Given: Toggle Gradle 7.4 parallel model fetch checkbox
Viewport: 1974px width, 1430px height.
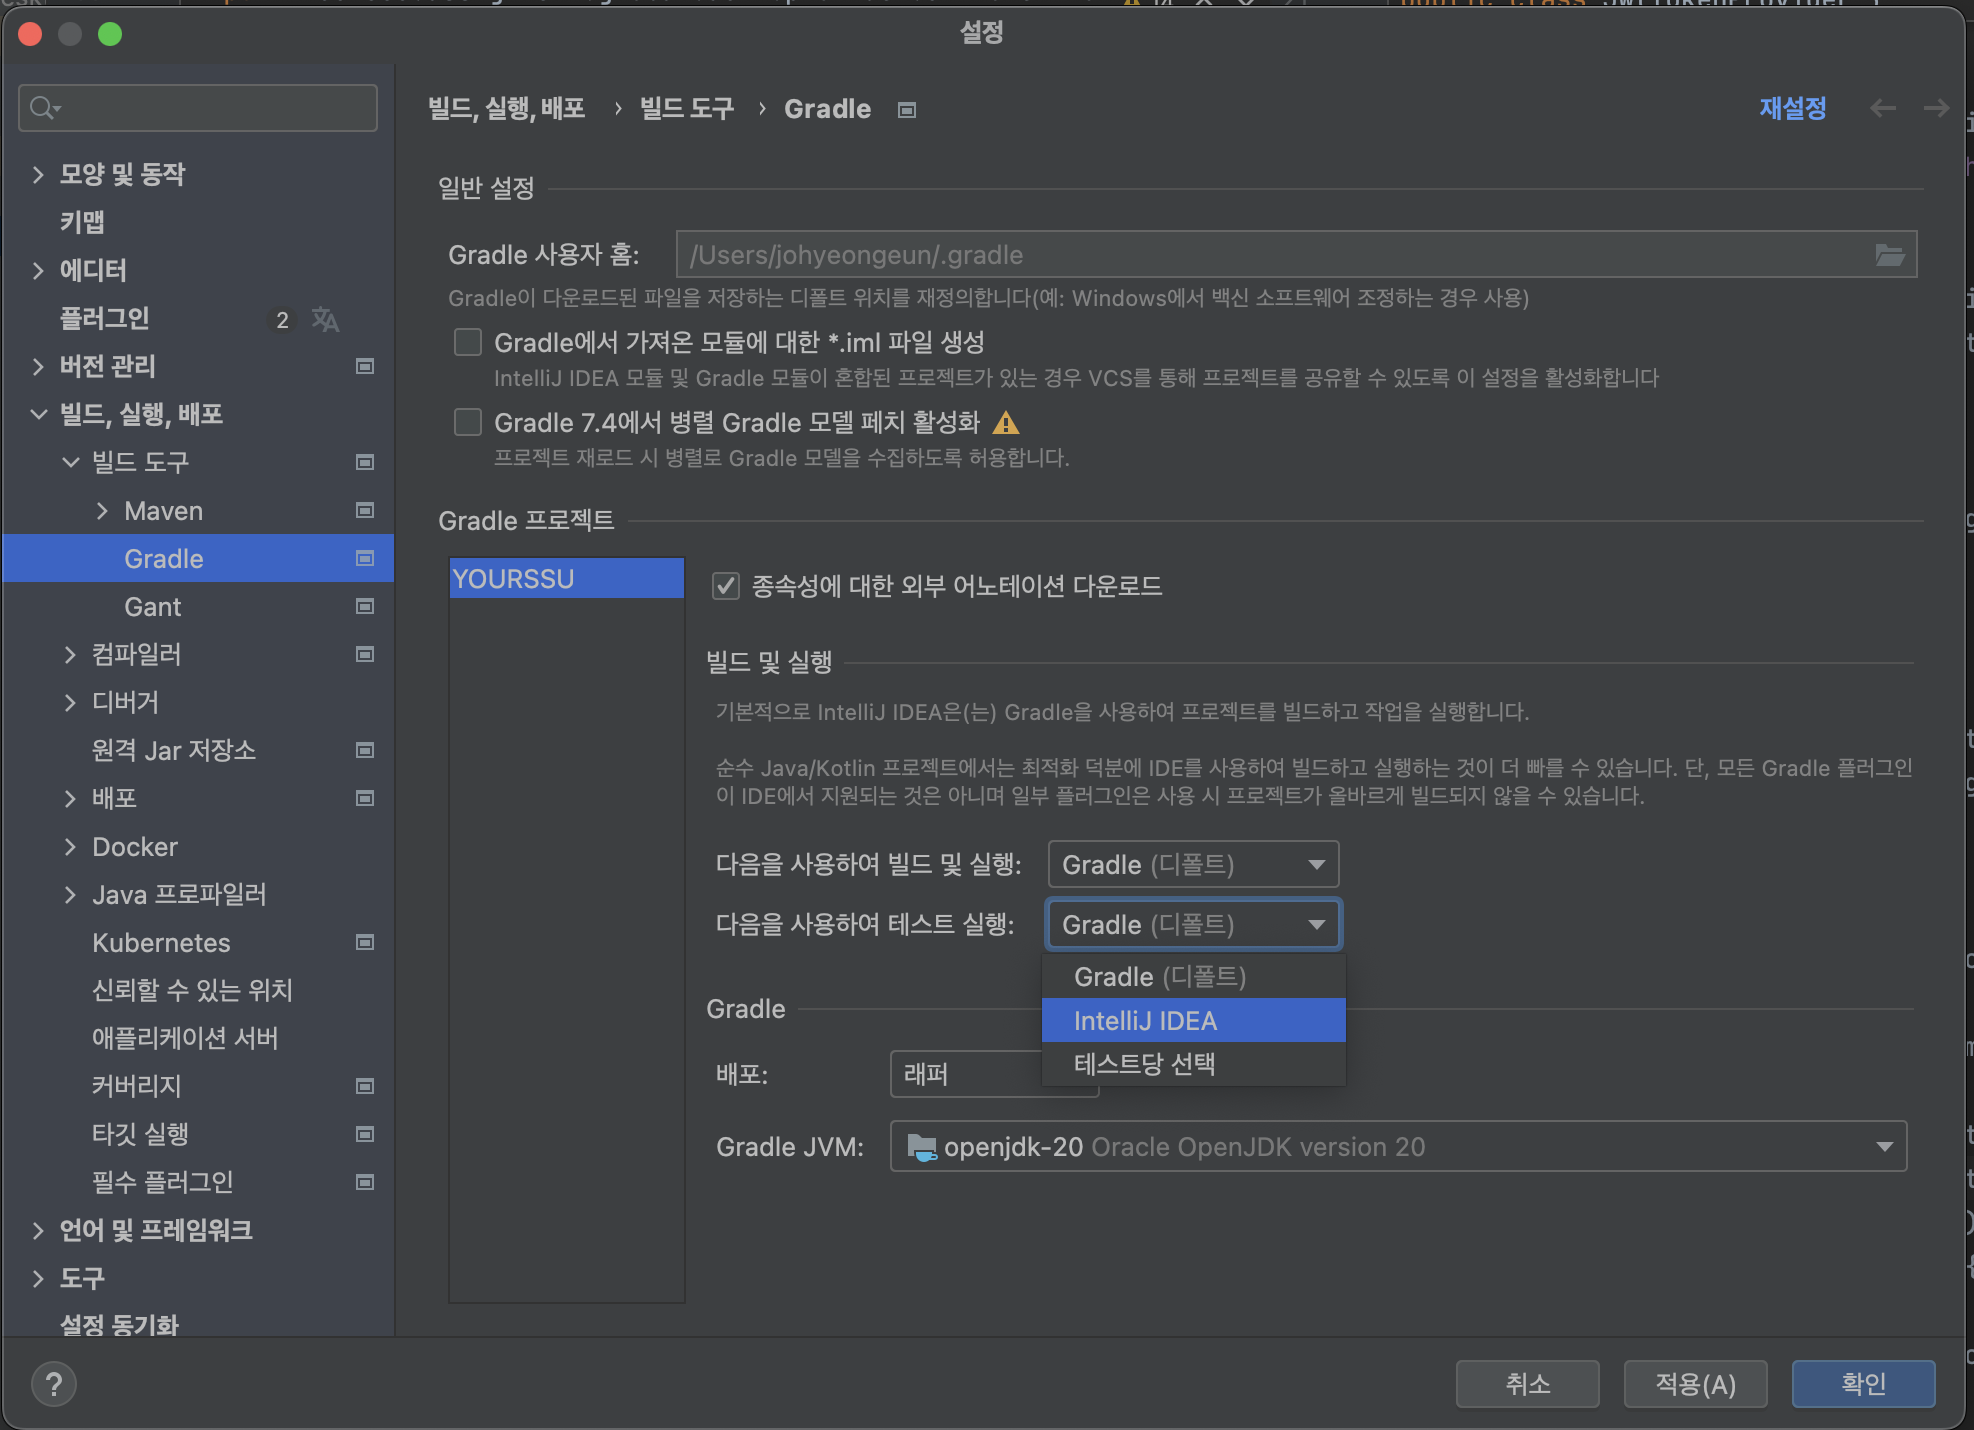Looking at the screenshot, I should coord(468,423).
